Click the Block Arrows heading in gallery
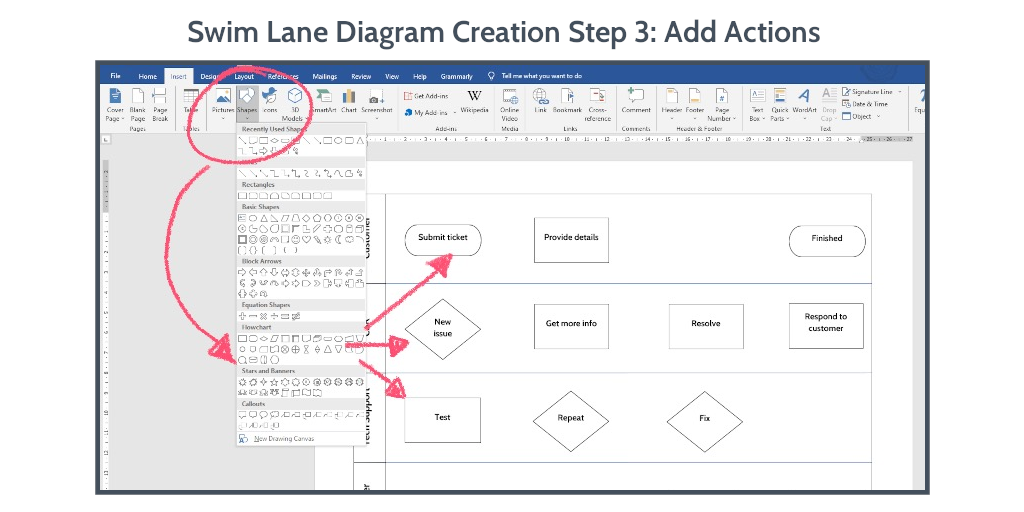Image resolution: width=1024 pixels, height=512 pixels. coord(262,261)
